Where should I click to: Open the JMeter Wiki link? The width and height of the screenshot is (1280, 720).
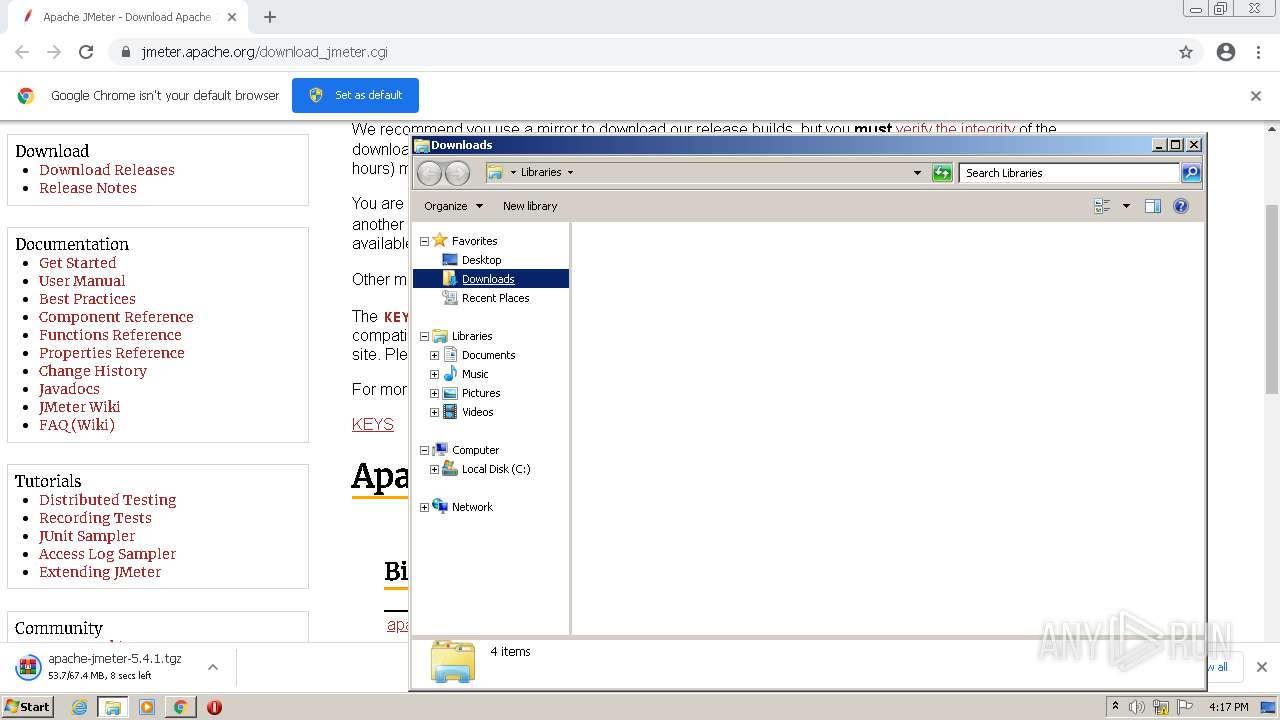[79, 407]
